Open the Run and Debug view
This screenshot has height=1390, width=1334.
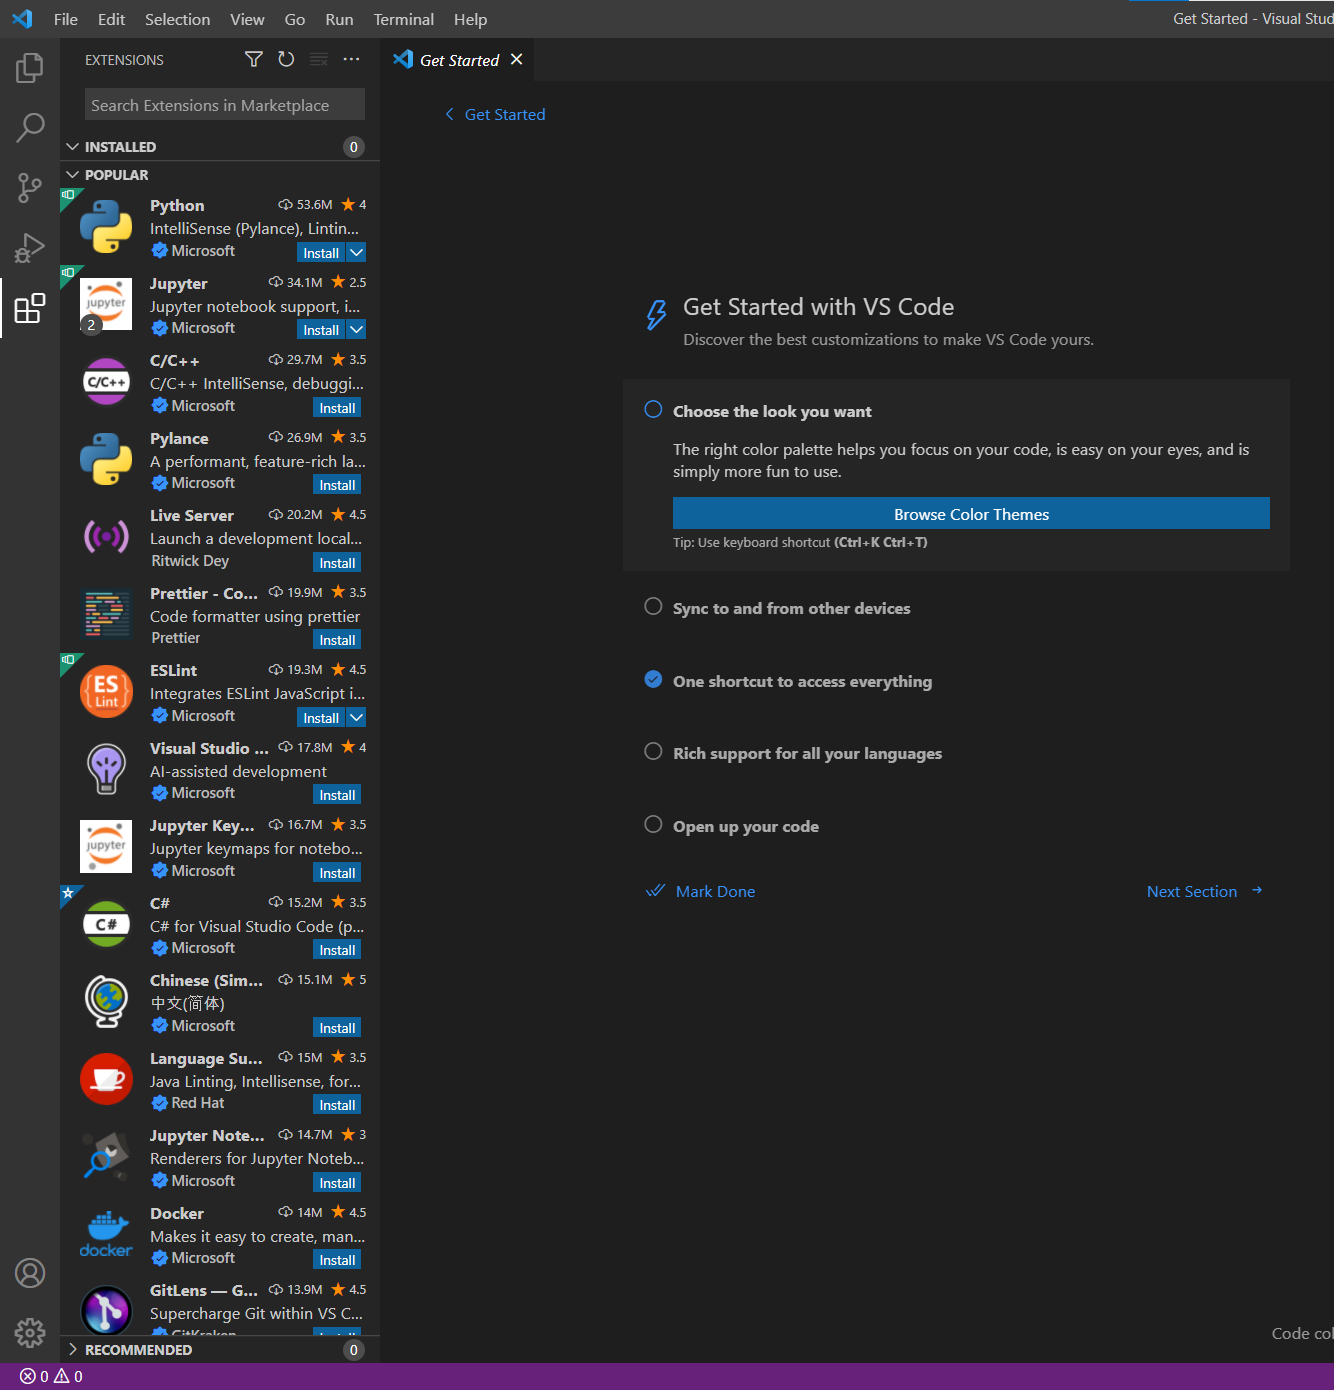(x=29, y=248)
